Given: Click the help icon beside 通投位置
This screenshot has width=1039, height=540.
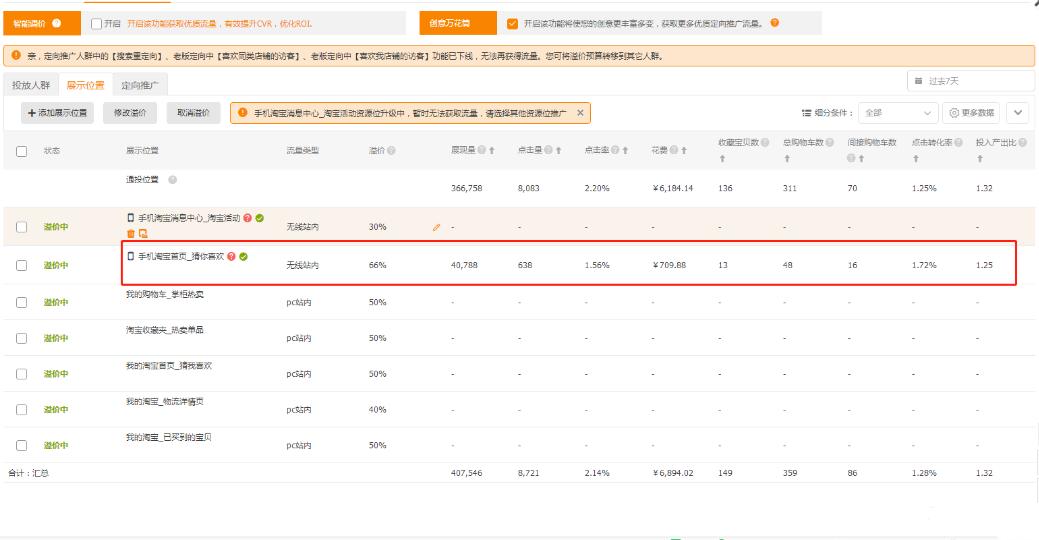Looking at the screenshot, I should [173, 180].
